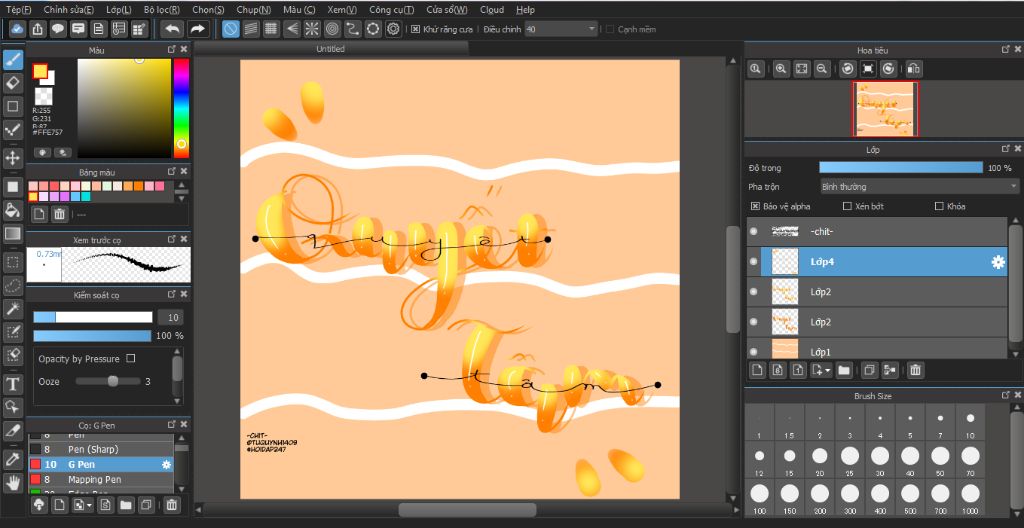1024x528 pixels.
Task: Flip the canvas view horizontally in Navigator
Action: tap(914, 69)
